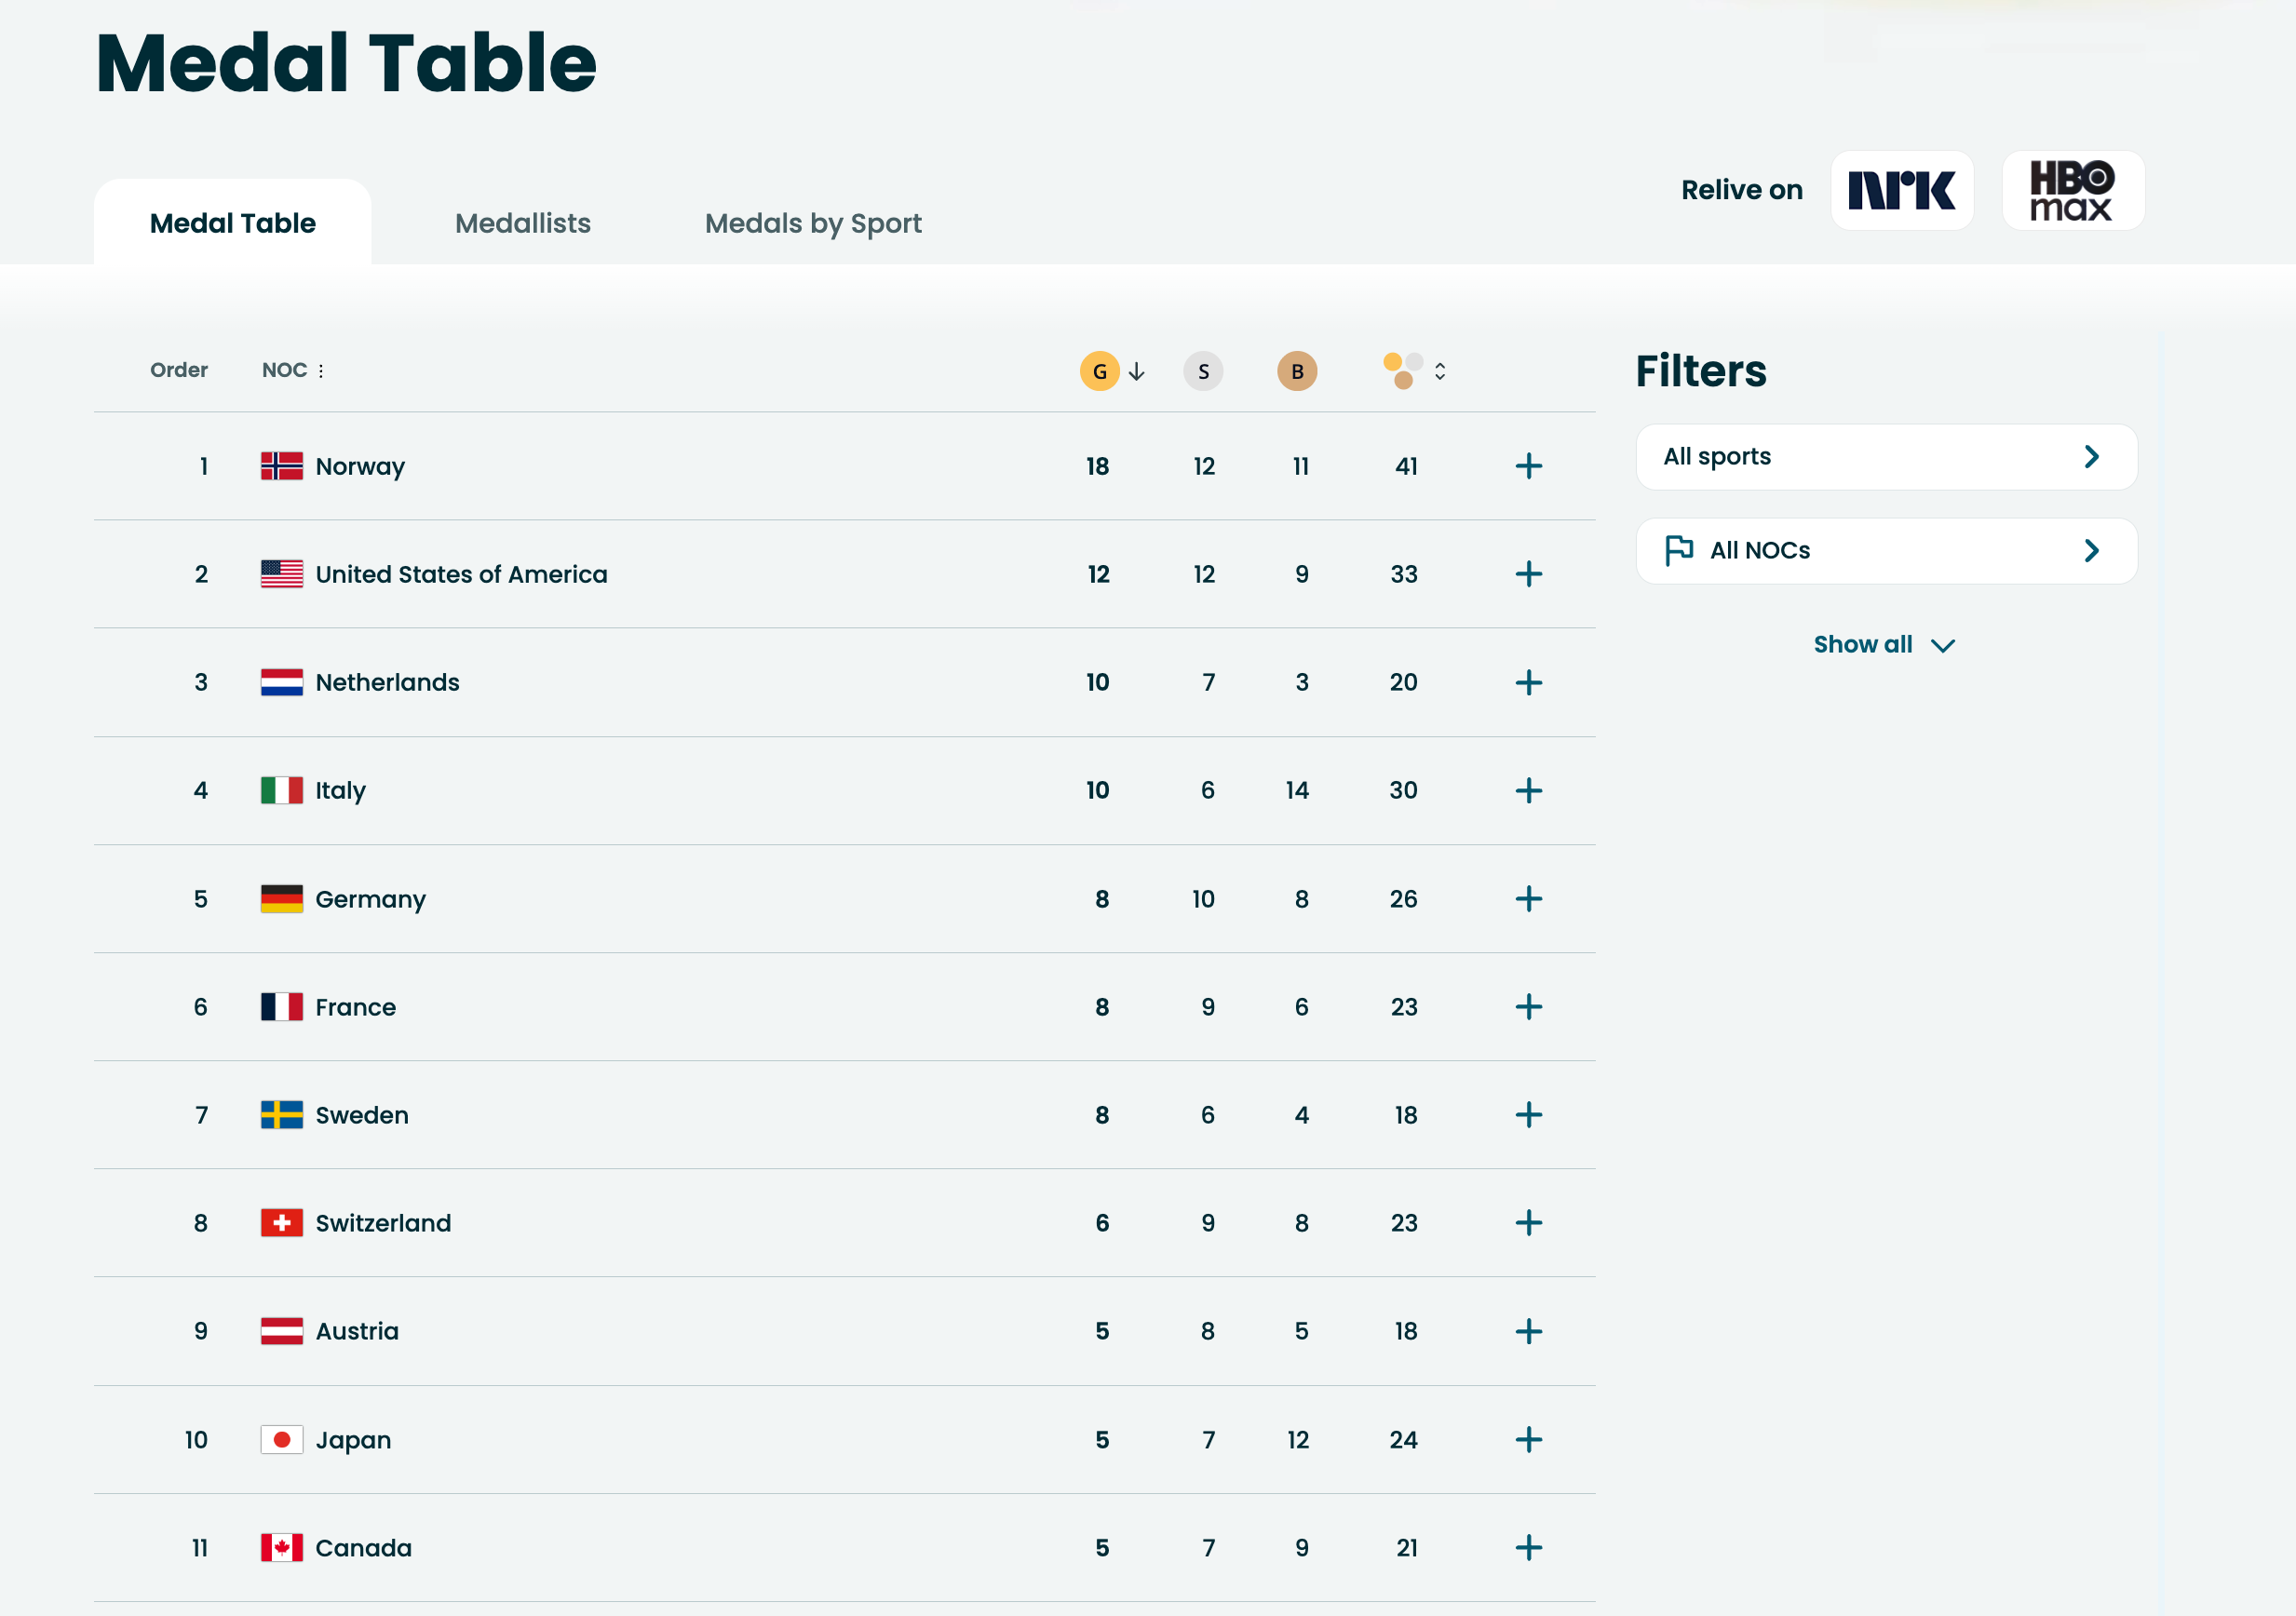
Task: Click the gold medal column header icon
Action: point(1098,370)
